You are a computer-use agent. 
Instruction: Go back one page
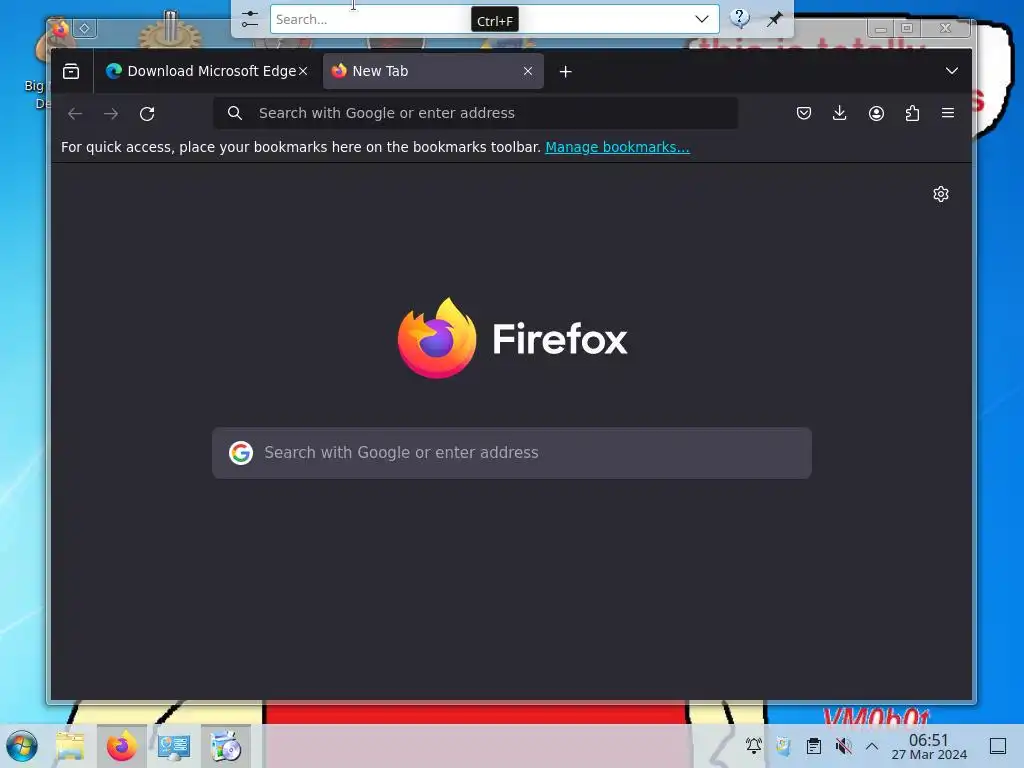(75, 114)
